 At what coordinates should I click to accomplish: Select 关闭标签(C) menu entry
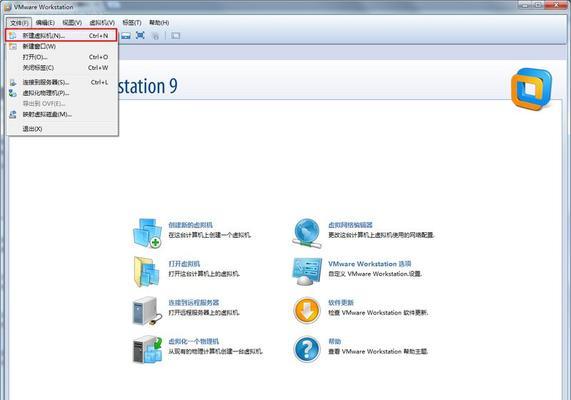pyautogui.click(x=61, y=68)
